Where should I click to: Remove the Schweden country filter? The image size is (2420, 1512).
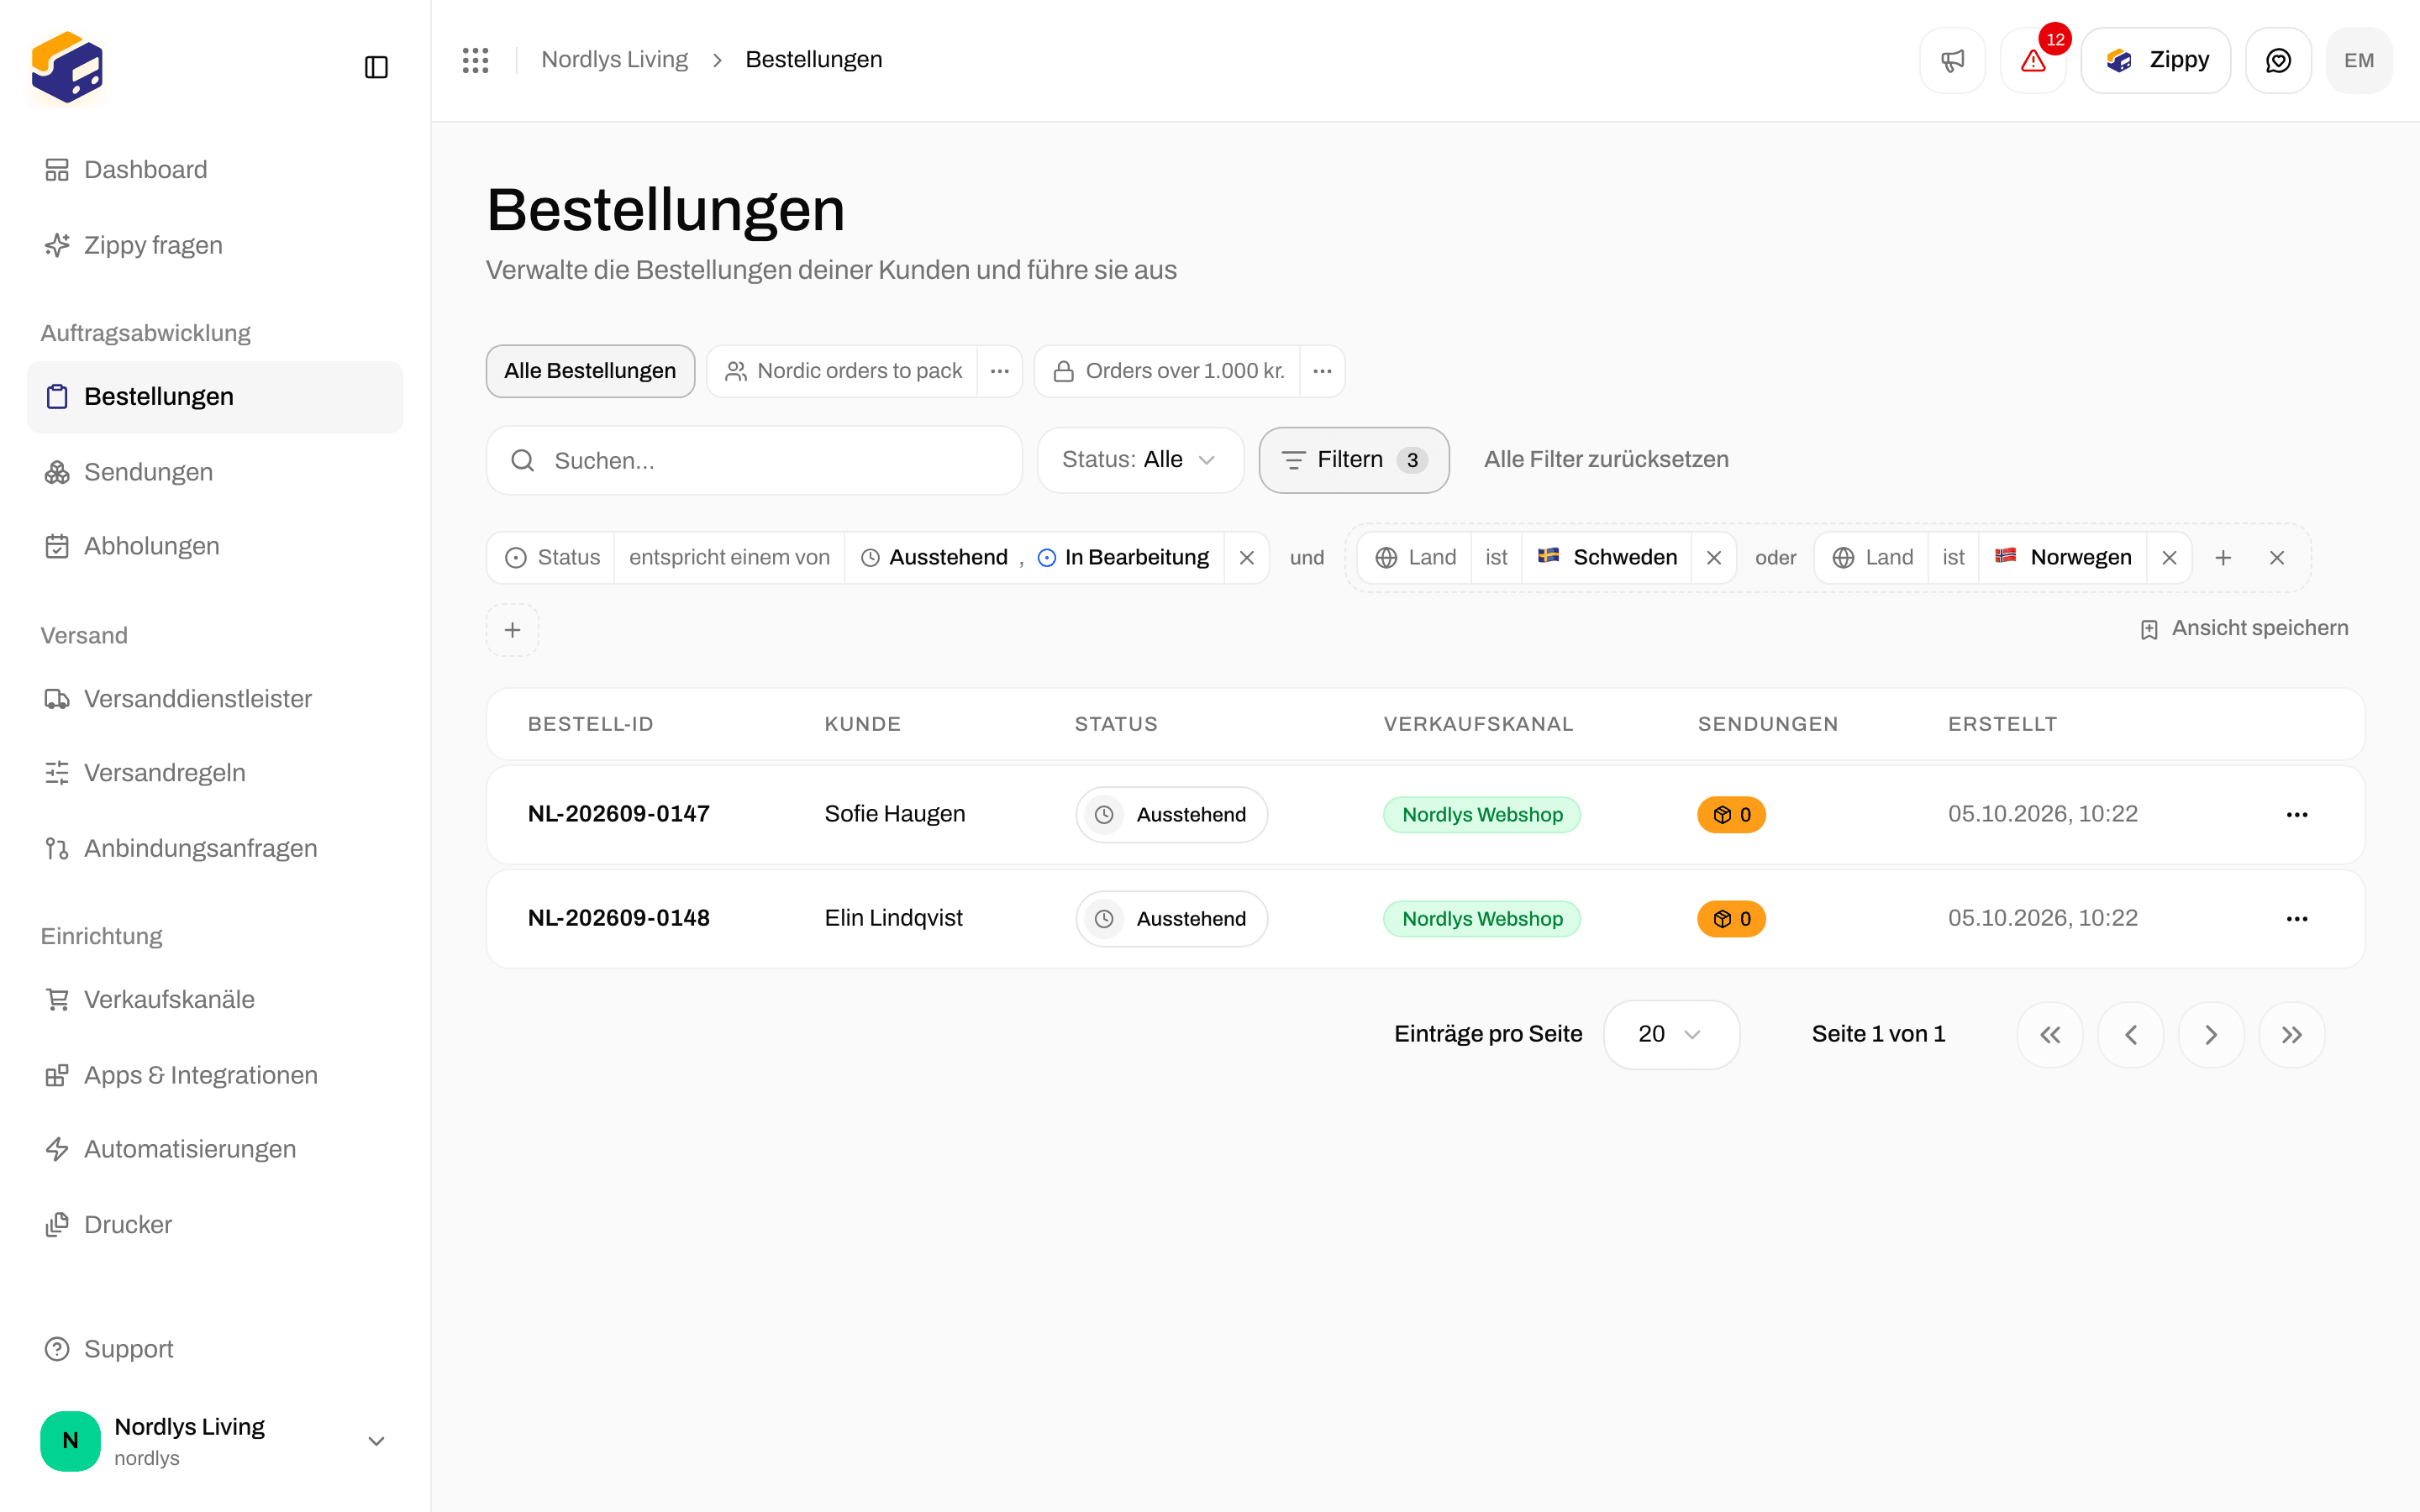click(x=1714, y=558)
